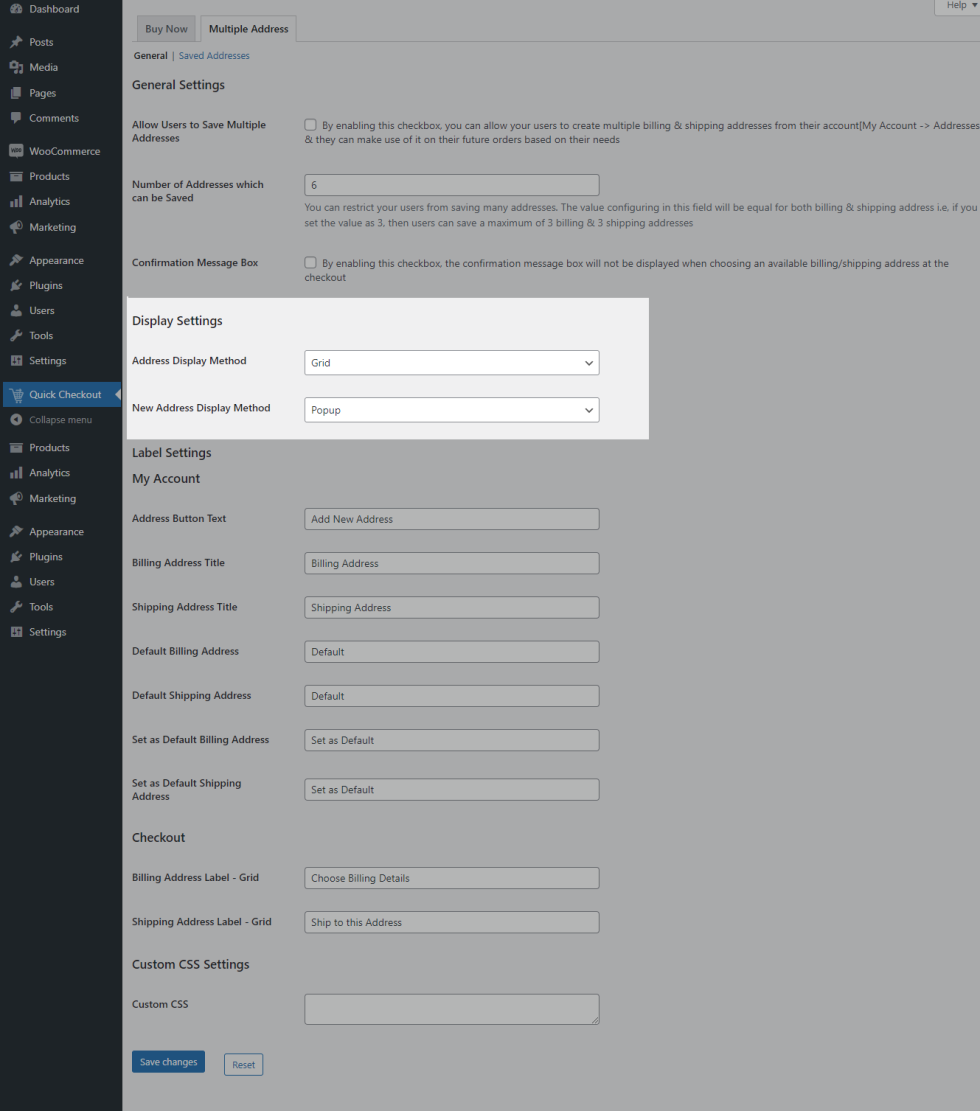
Task: Select the Multiple Address tab
Action: 248,29
